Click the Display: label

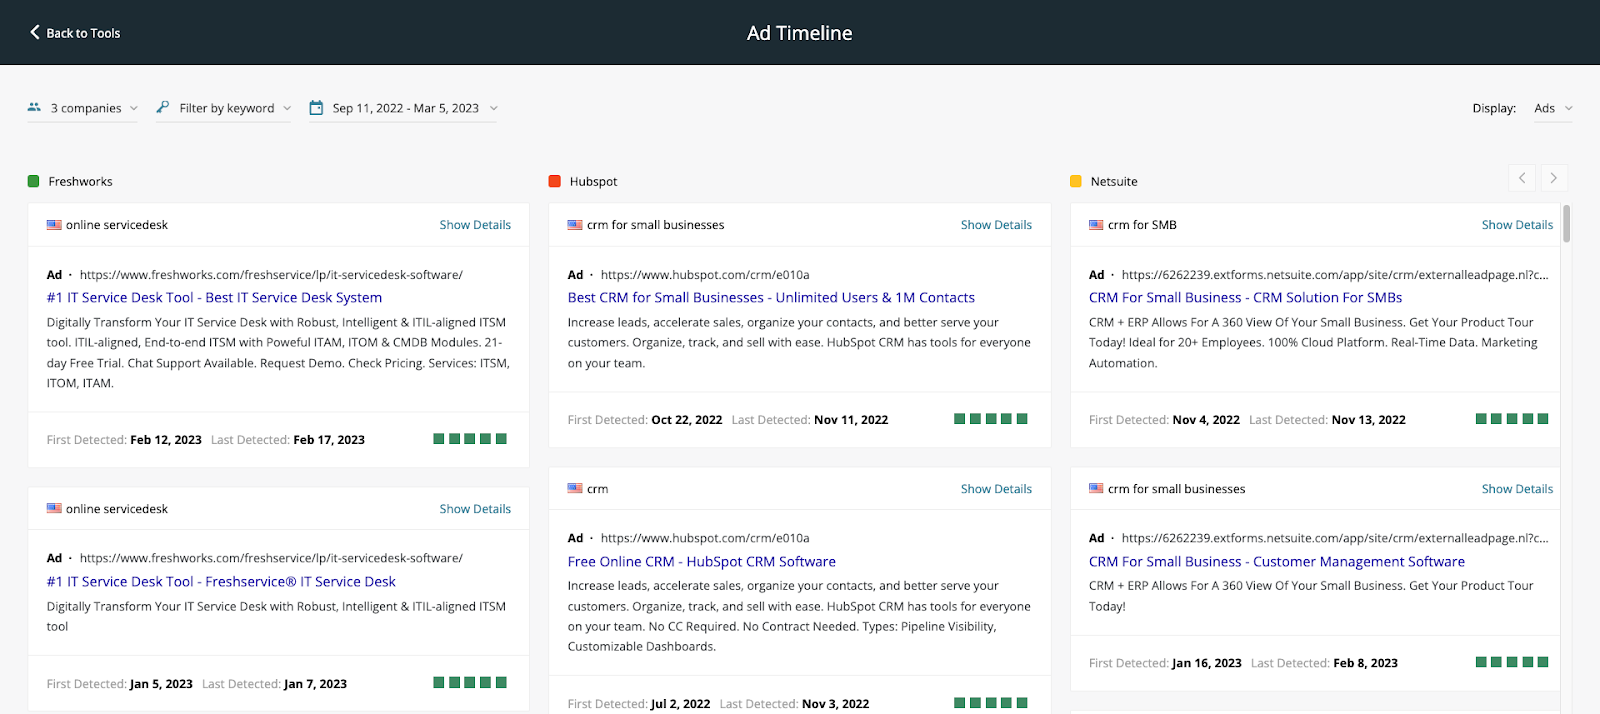(1494, 108)
